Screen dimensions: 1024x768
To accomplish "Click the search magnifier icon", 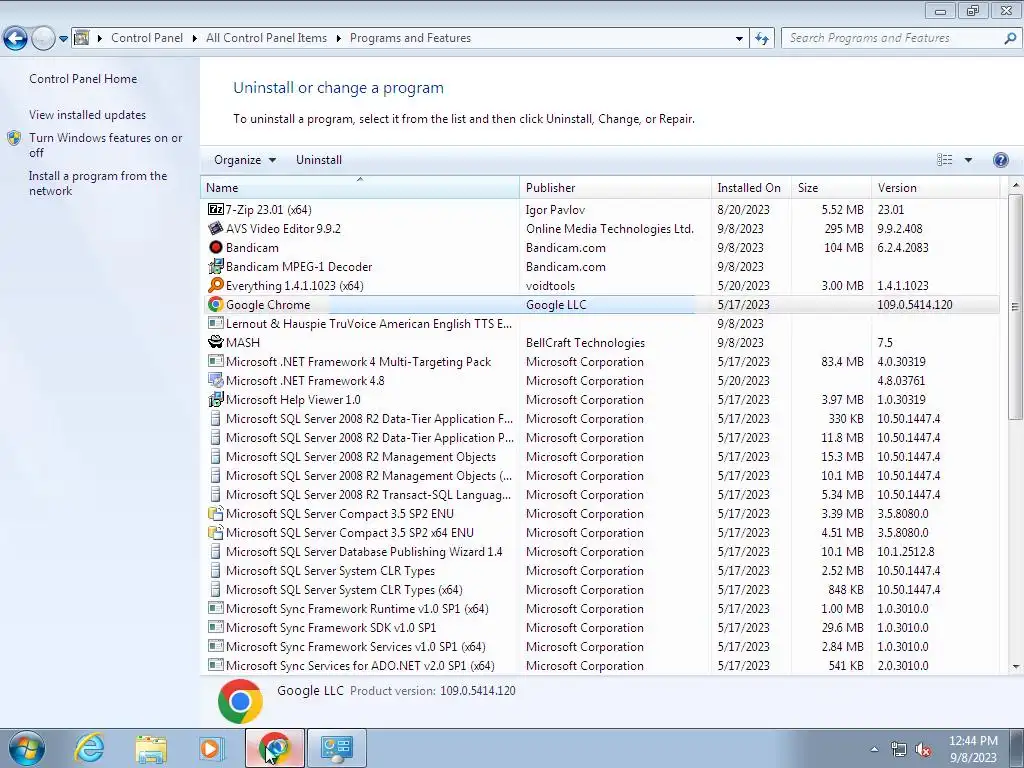I will pyautogui.click(x=1010, y=38).
